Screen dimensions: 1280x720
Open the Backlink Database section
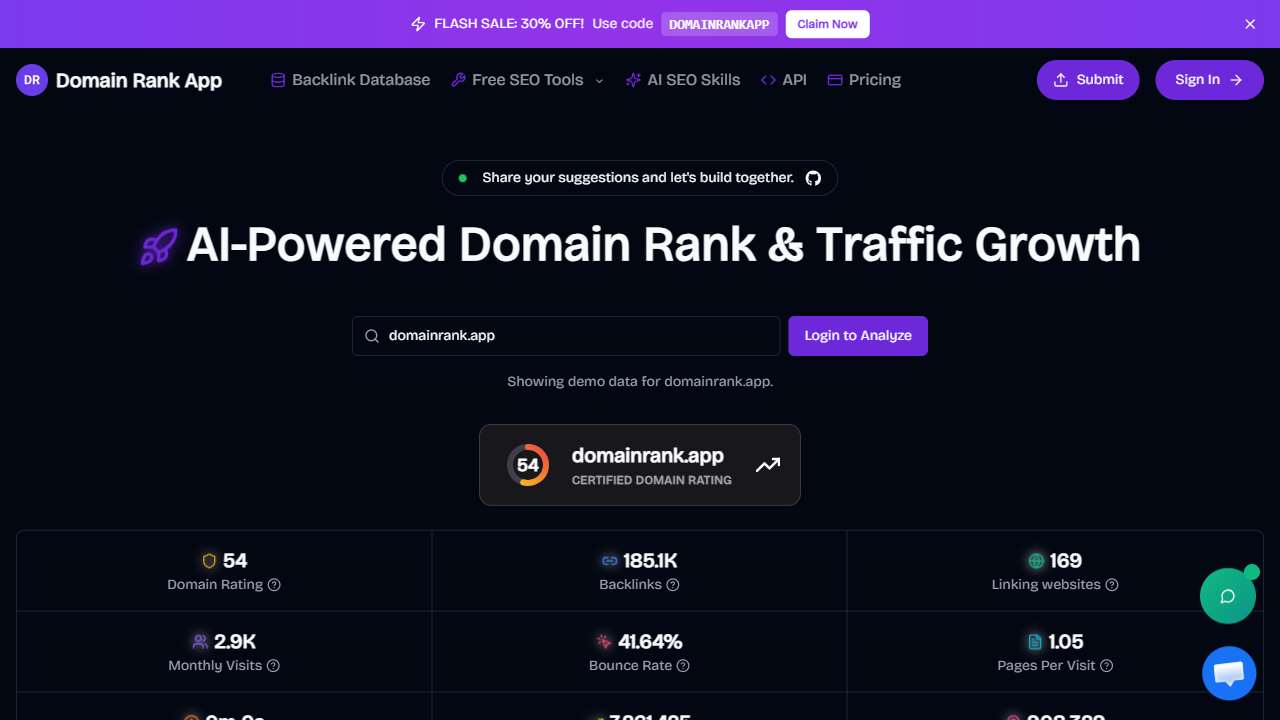pos(350,79)
